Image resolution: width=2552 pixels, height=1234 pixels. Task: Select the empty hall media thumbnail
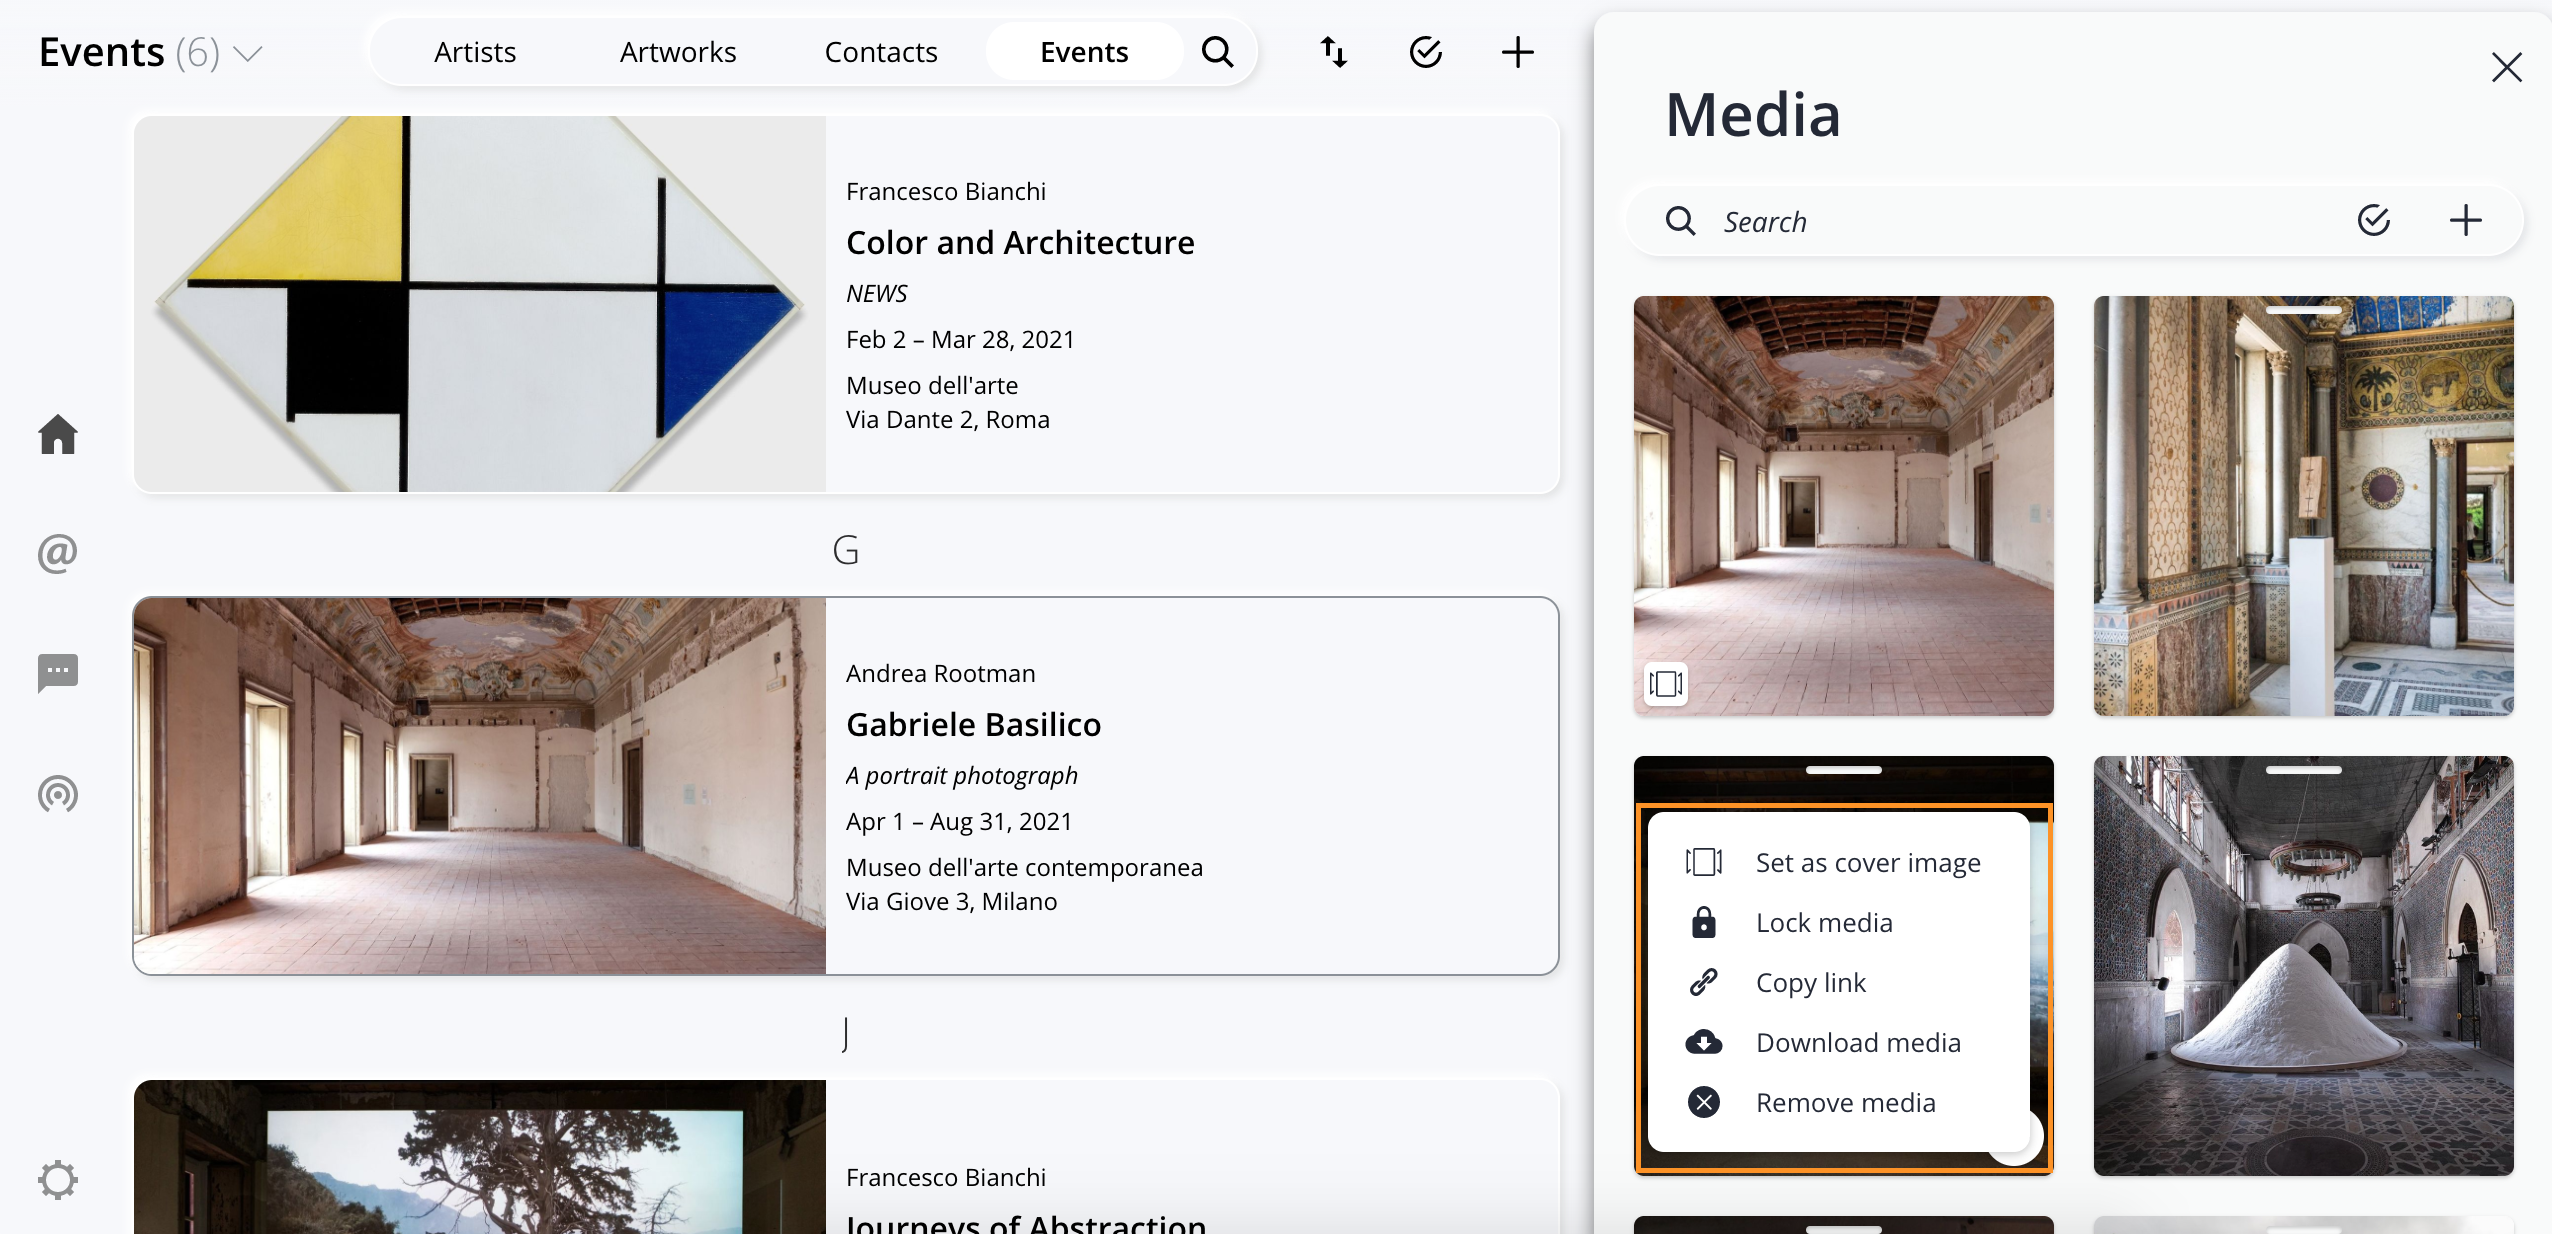1844,505
